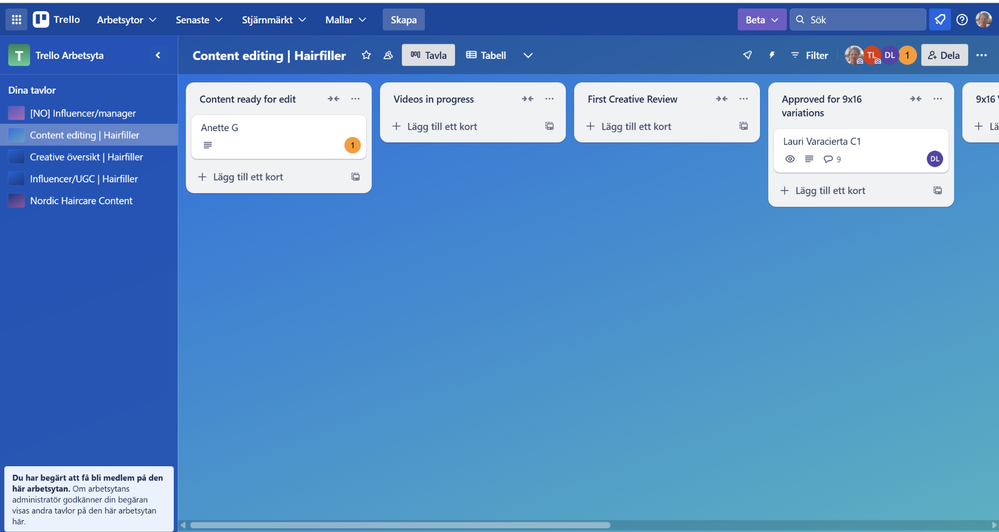Create card from template in Approved for 9x16
This screenshot has height=532, width=999.
coord(938,191)
